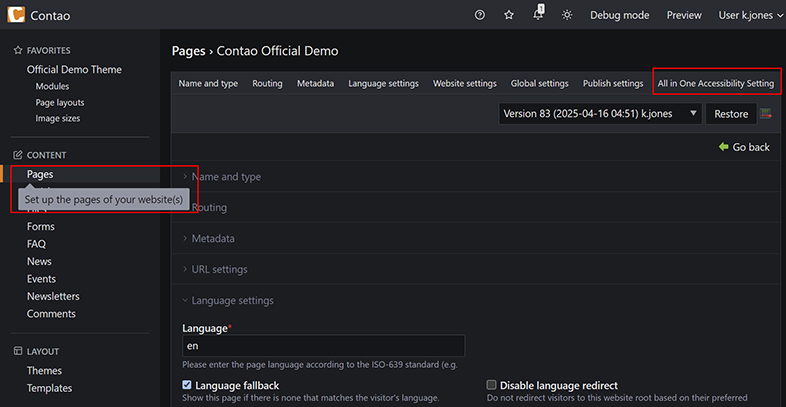Open the Version 83 dropdown

[x=600, y=114]
